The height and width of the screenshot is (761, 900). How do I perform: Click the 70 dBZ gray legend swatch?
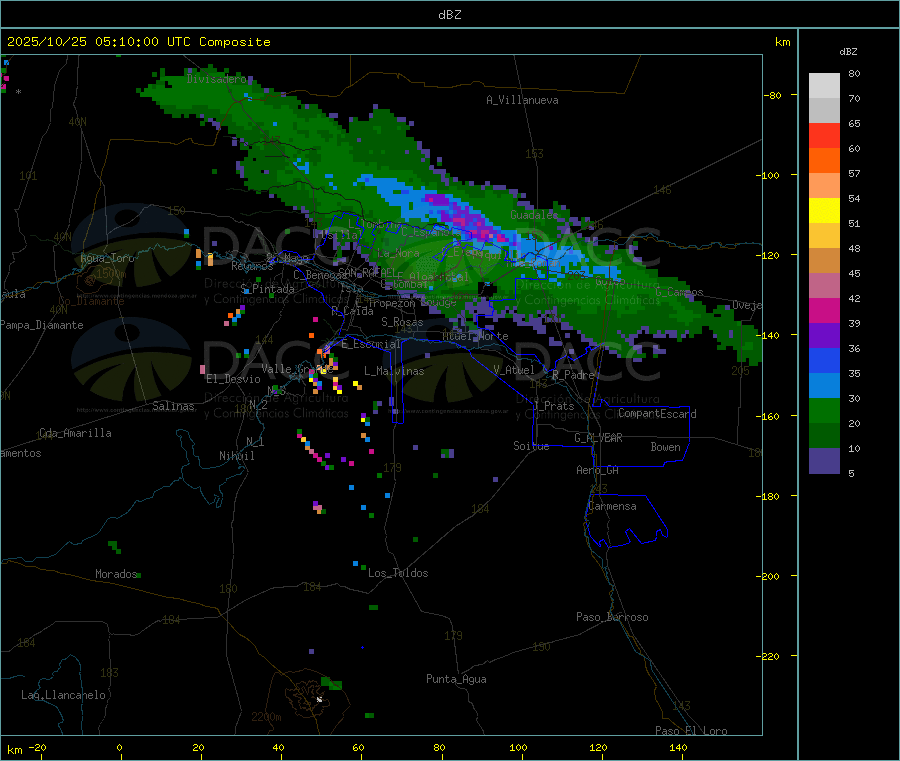(824, 111)
